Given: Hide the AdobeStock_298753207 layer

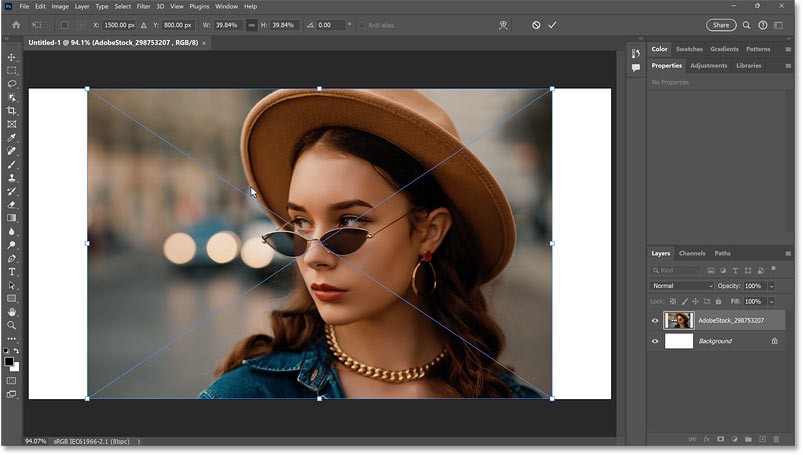Looking at the screenshot, I should [x=656, y=320].
